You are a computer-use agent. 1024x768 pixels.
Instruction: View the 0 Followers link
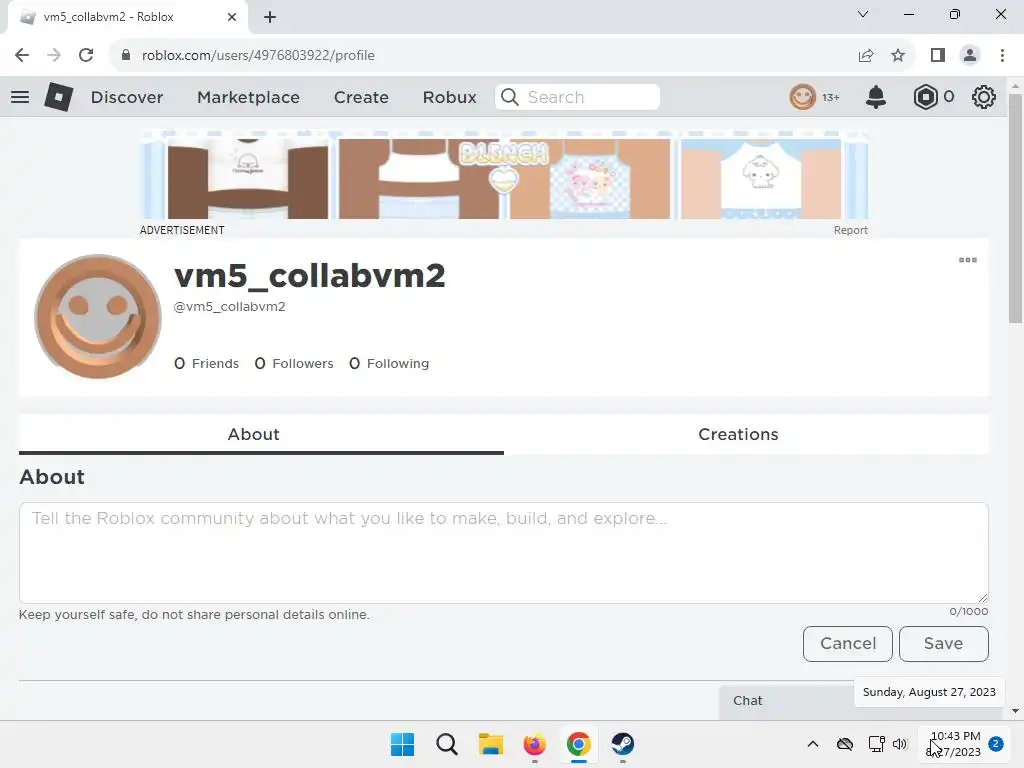[x=294, y=363]
